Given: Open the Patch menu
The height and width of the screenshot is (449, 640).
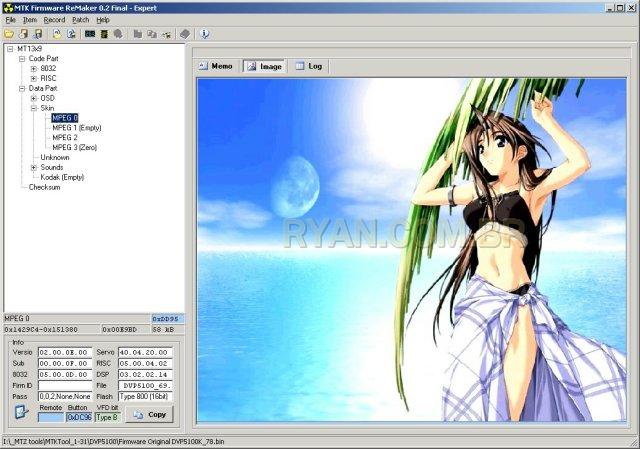Looking at the screenshot, I should point(80,20).
